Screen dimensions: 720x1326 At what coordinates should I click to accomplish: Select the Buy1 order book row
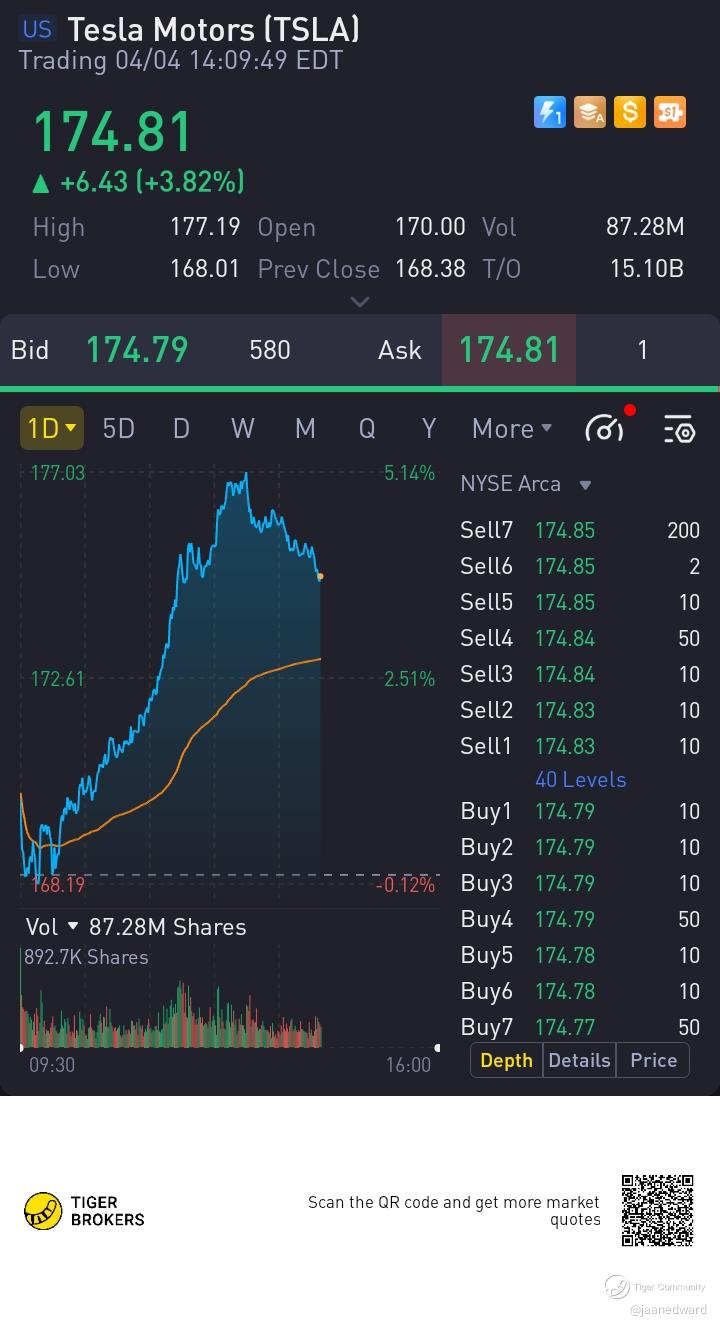click(x=580, y=811)
